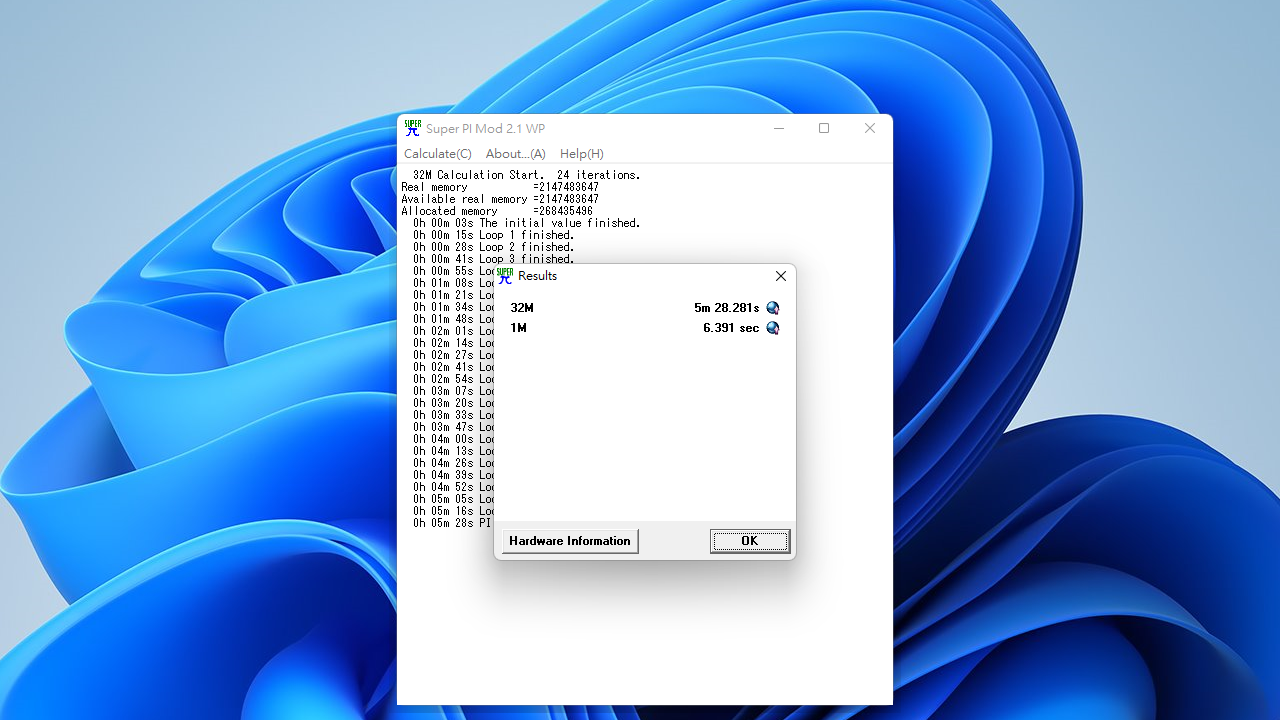Open the Calculate(C) menu
The image size is (1280, 720).
coord(437,154)
